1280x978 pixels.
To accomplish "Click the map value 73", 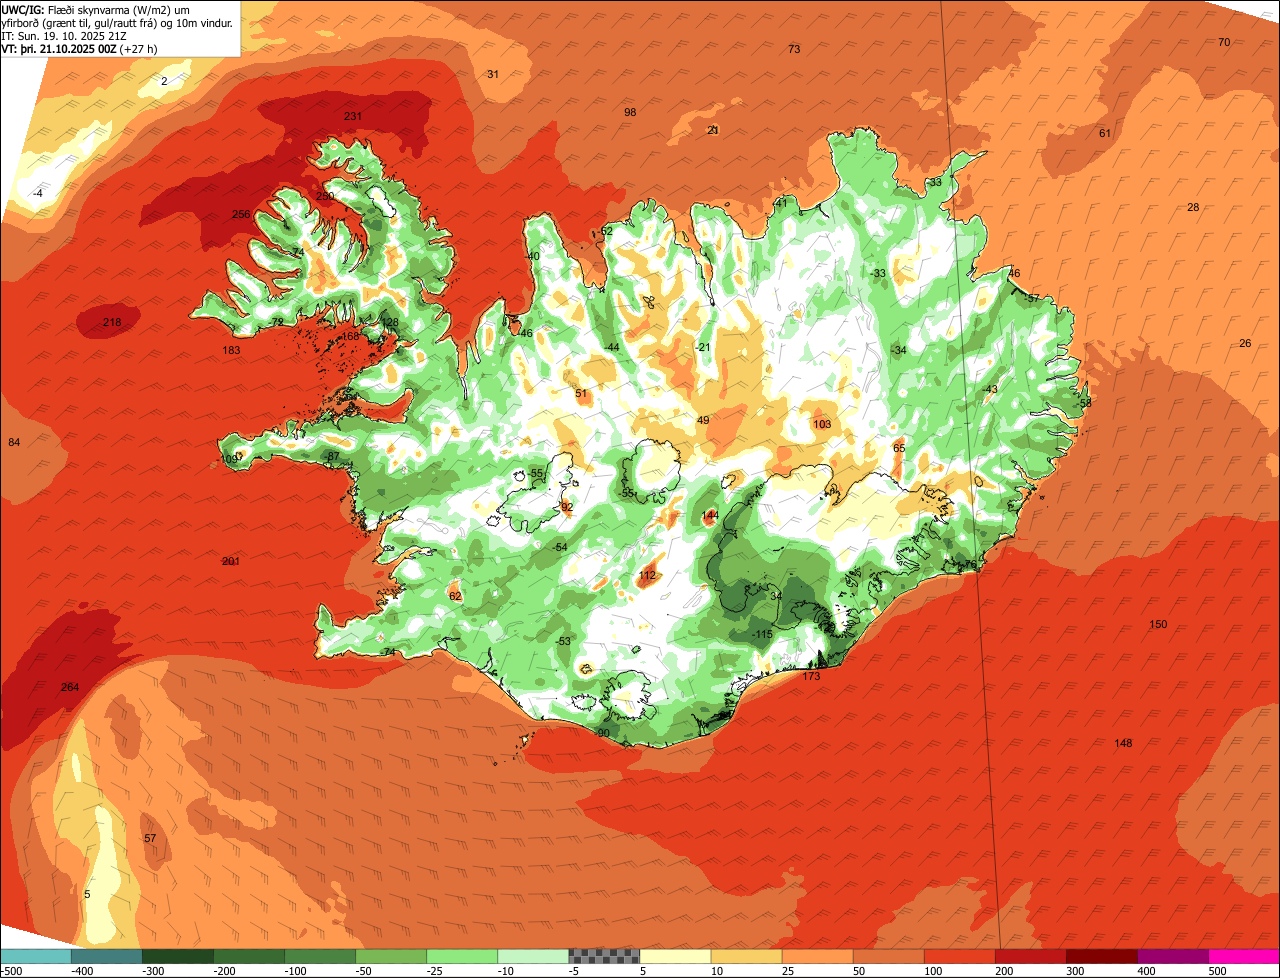I will [794, 49].
